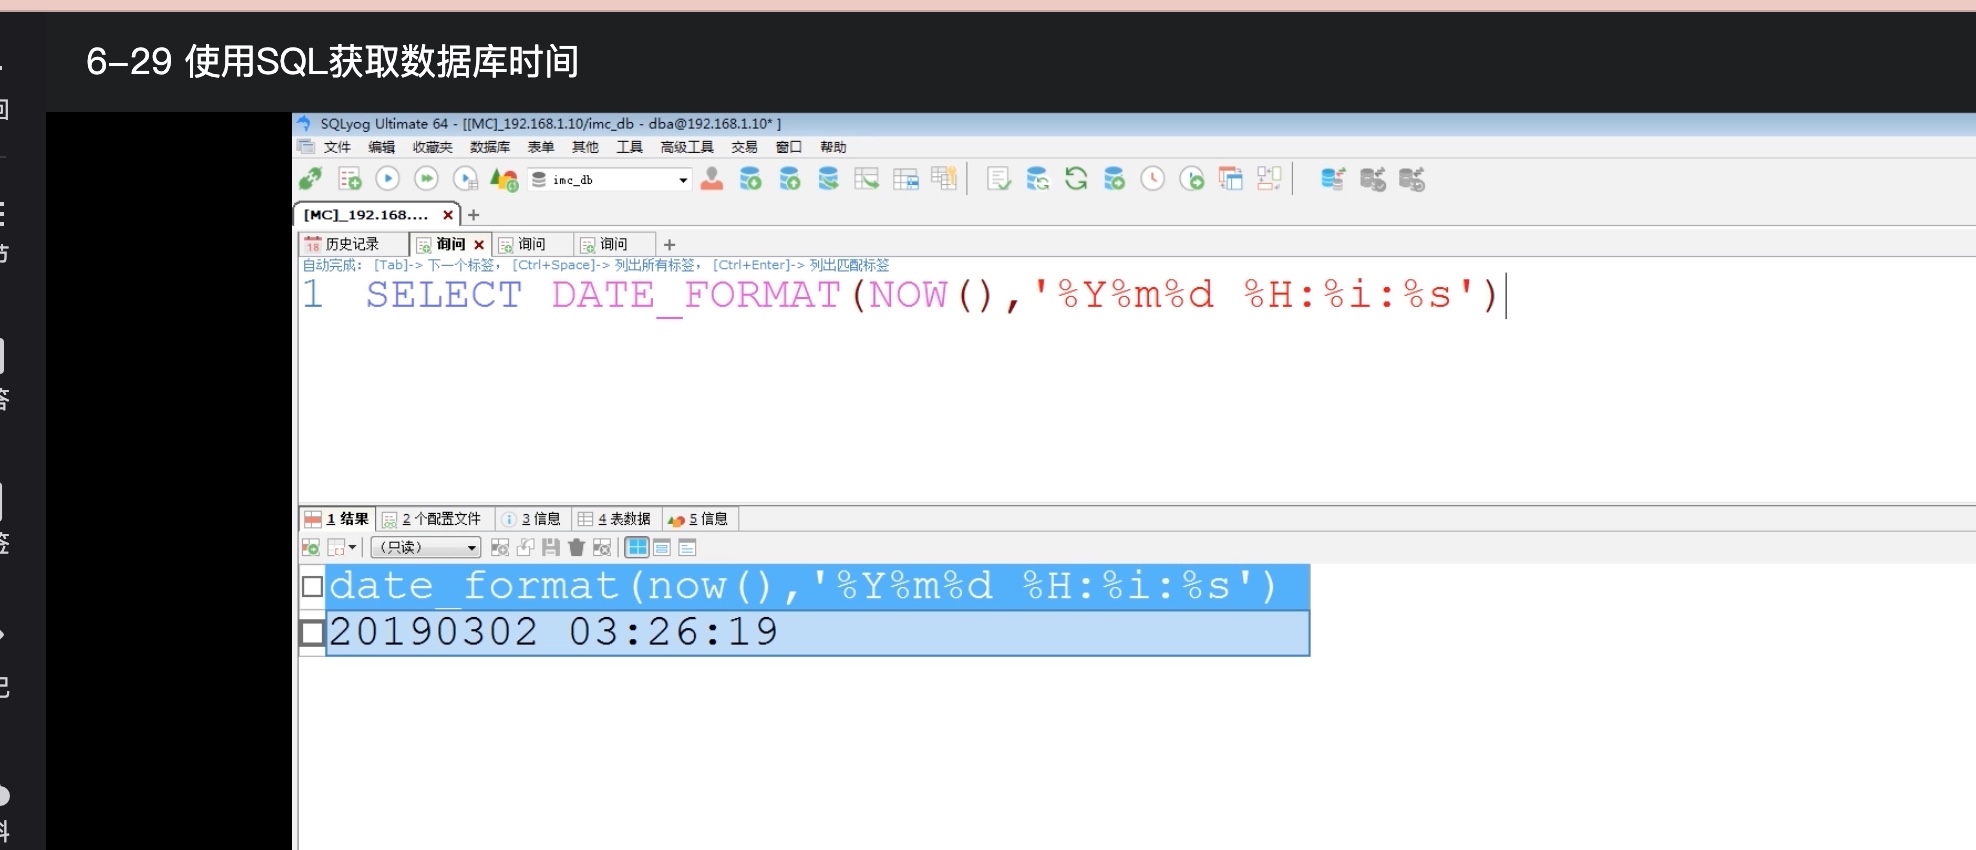Screen dimensions: 1976x850
Task: Open the colored shapes query formatter icon
Action: point(504,179)
